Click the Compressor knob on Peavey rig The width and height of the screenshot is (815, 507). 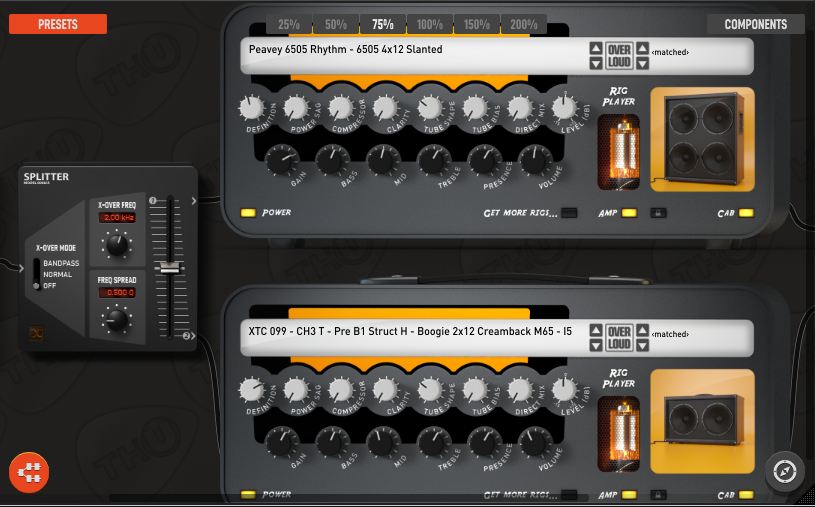pyautogui.click(x=341, y=108)
